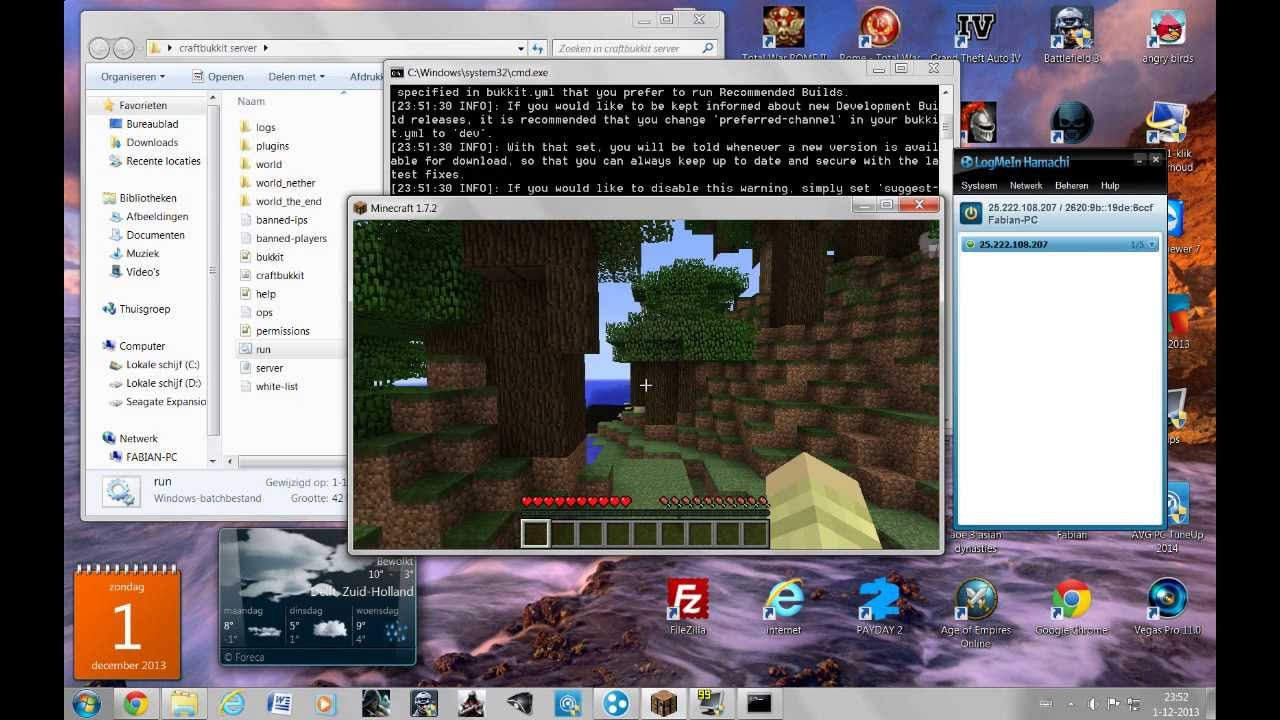
Task: Select Lokale schijf (D:) drive
Action: tap(163, 383)
